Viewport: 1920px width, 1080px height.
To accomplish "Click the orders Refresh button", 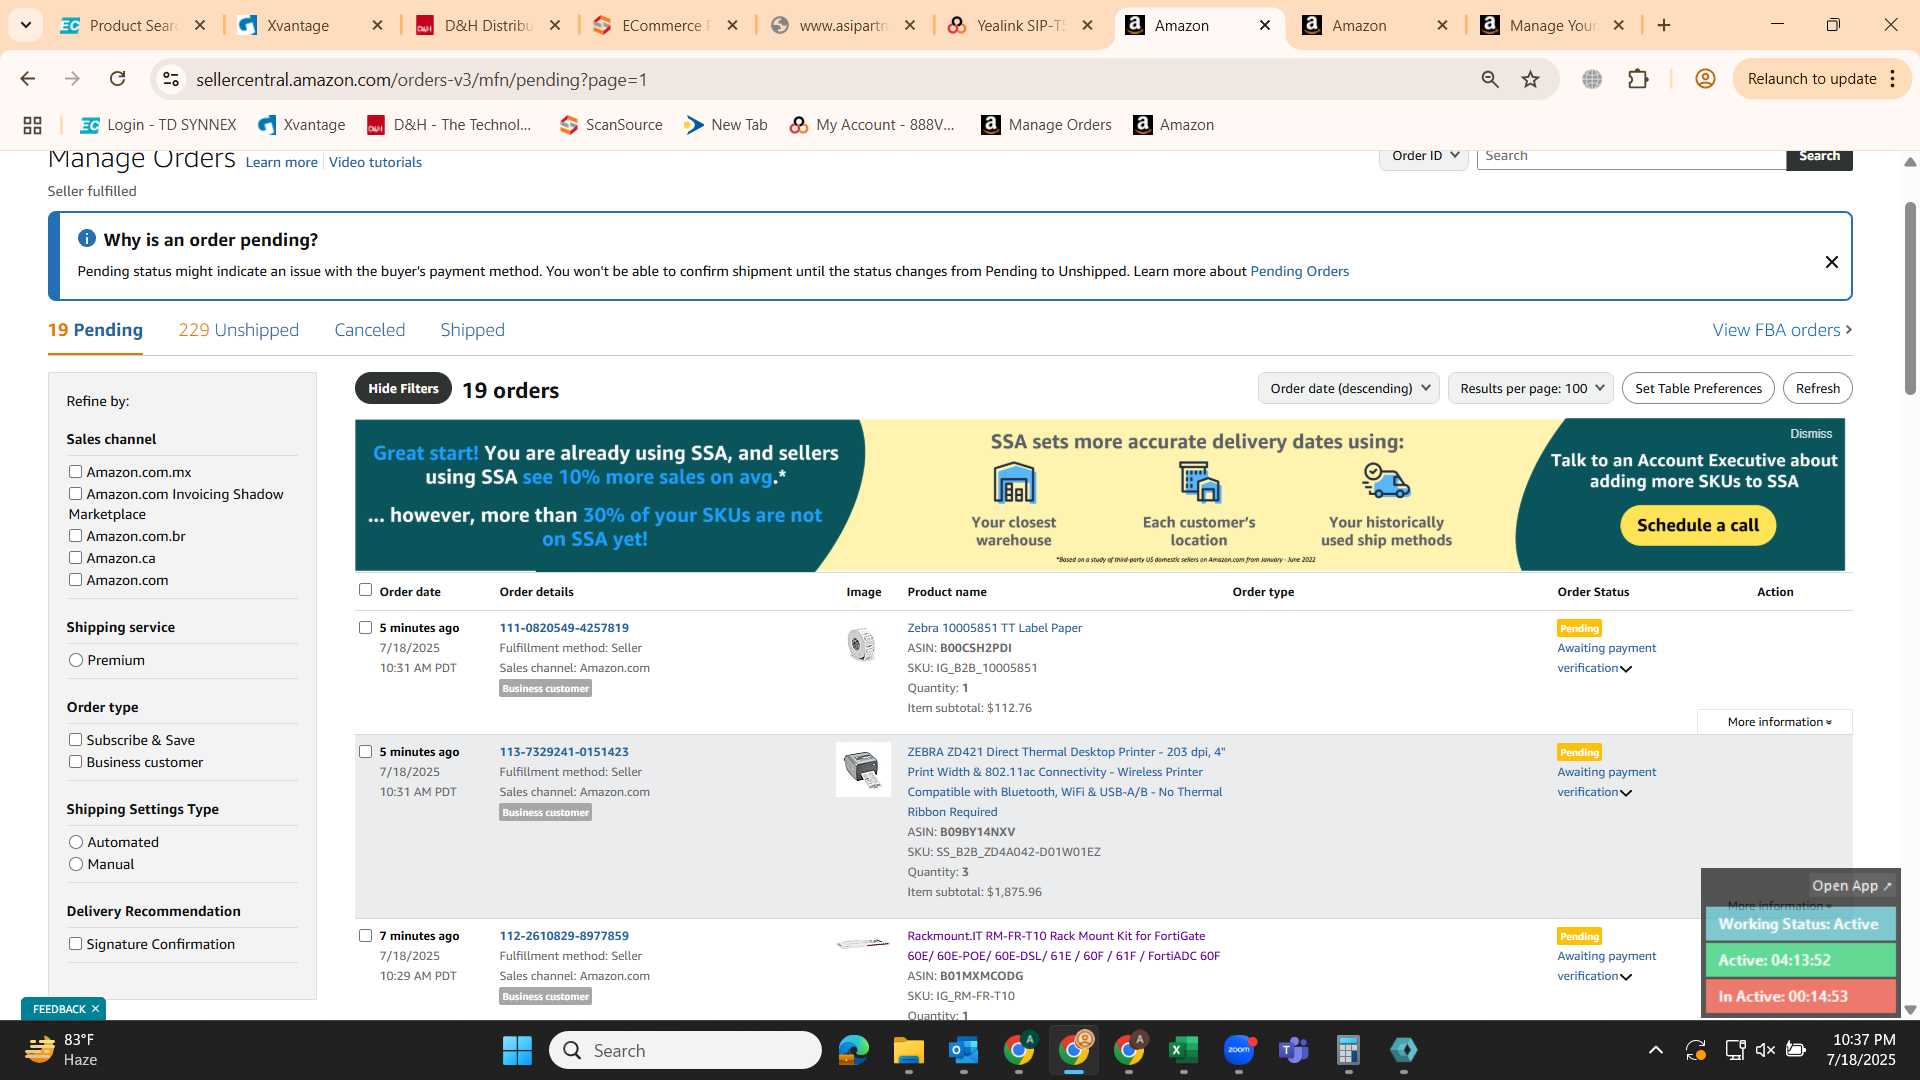I will (1817, 389).
